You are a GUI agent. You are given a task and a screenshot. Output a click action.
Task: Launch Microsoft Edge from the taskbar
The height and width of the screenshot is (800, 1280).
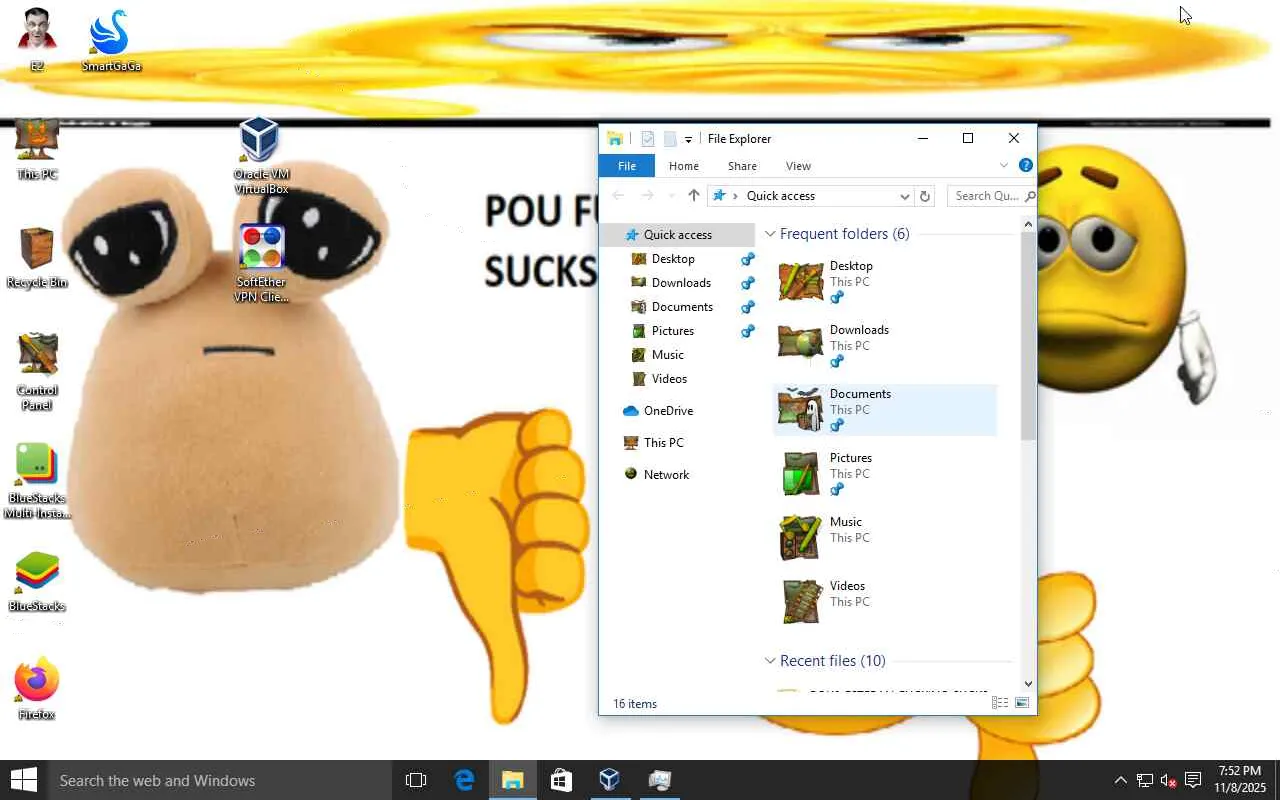coord(464,780)
